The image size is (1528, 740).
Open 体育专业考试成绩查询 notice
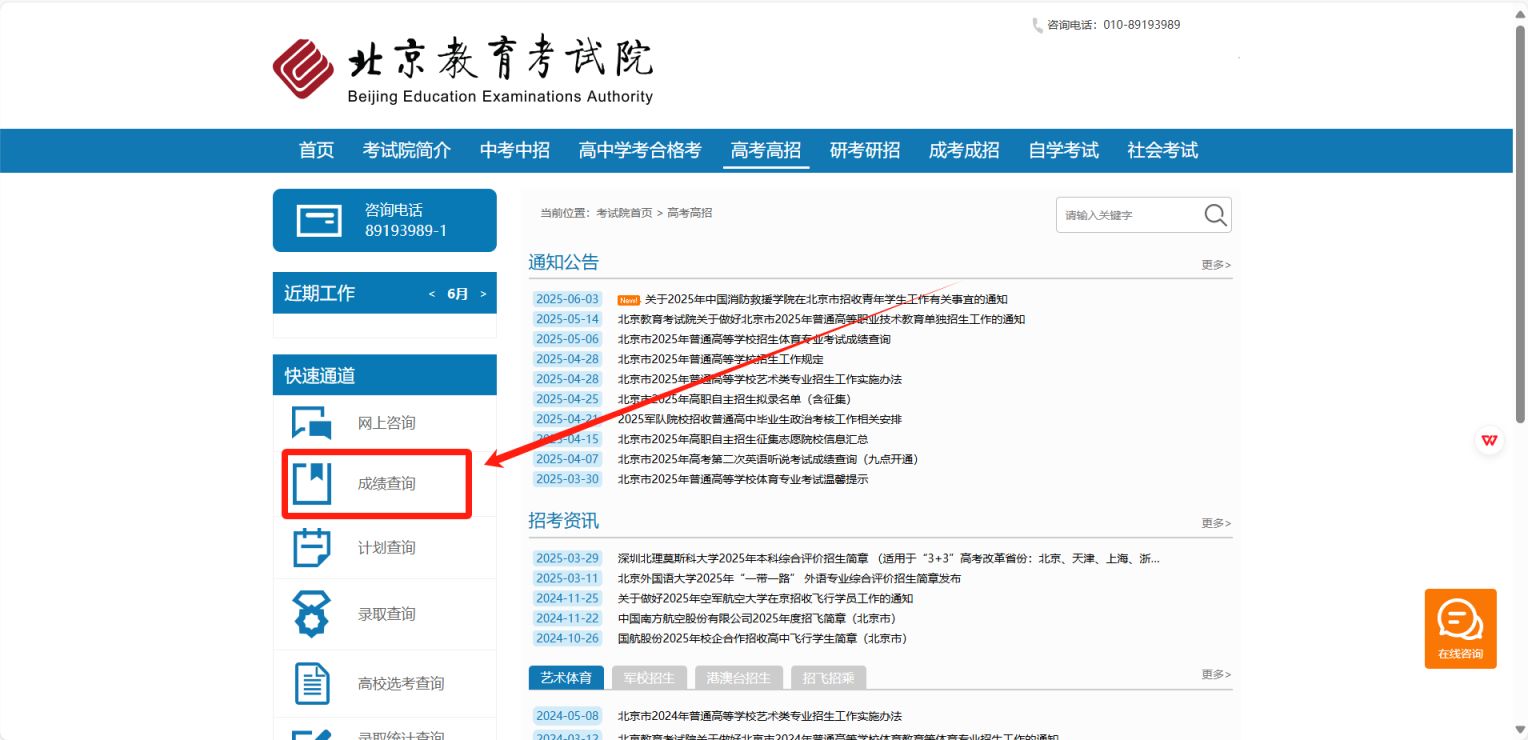pyautogui.click(x=754, y=339)
